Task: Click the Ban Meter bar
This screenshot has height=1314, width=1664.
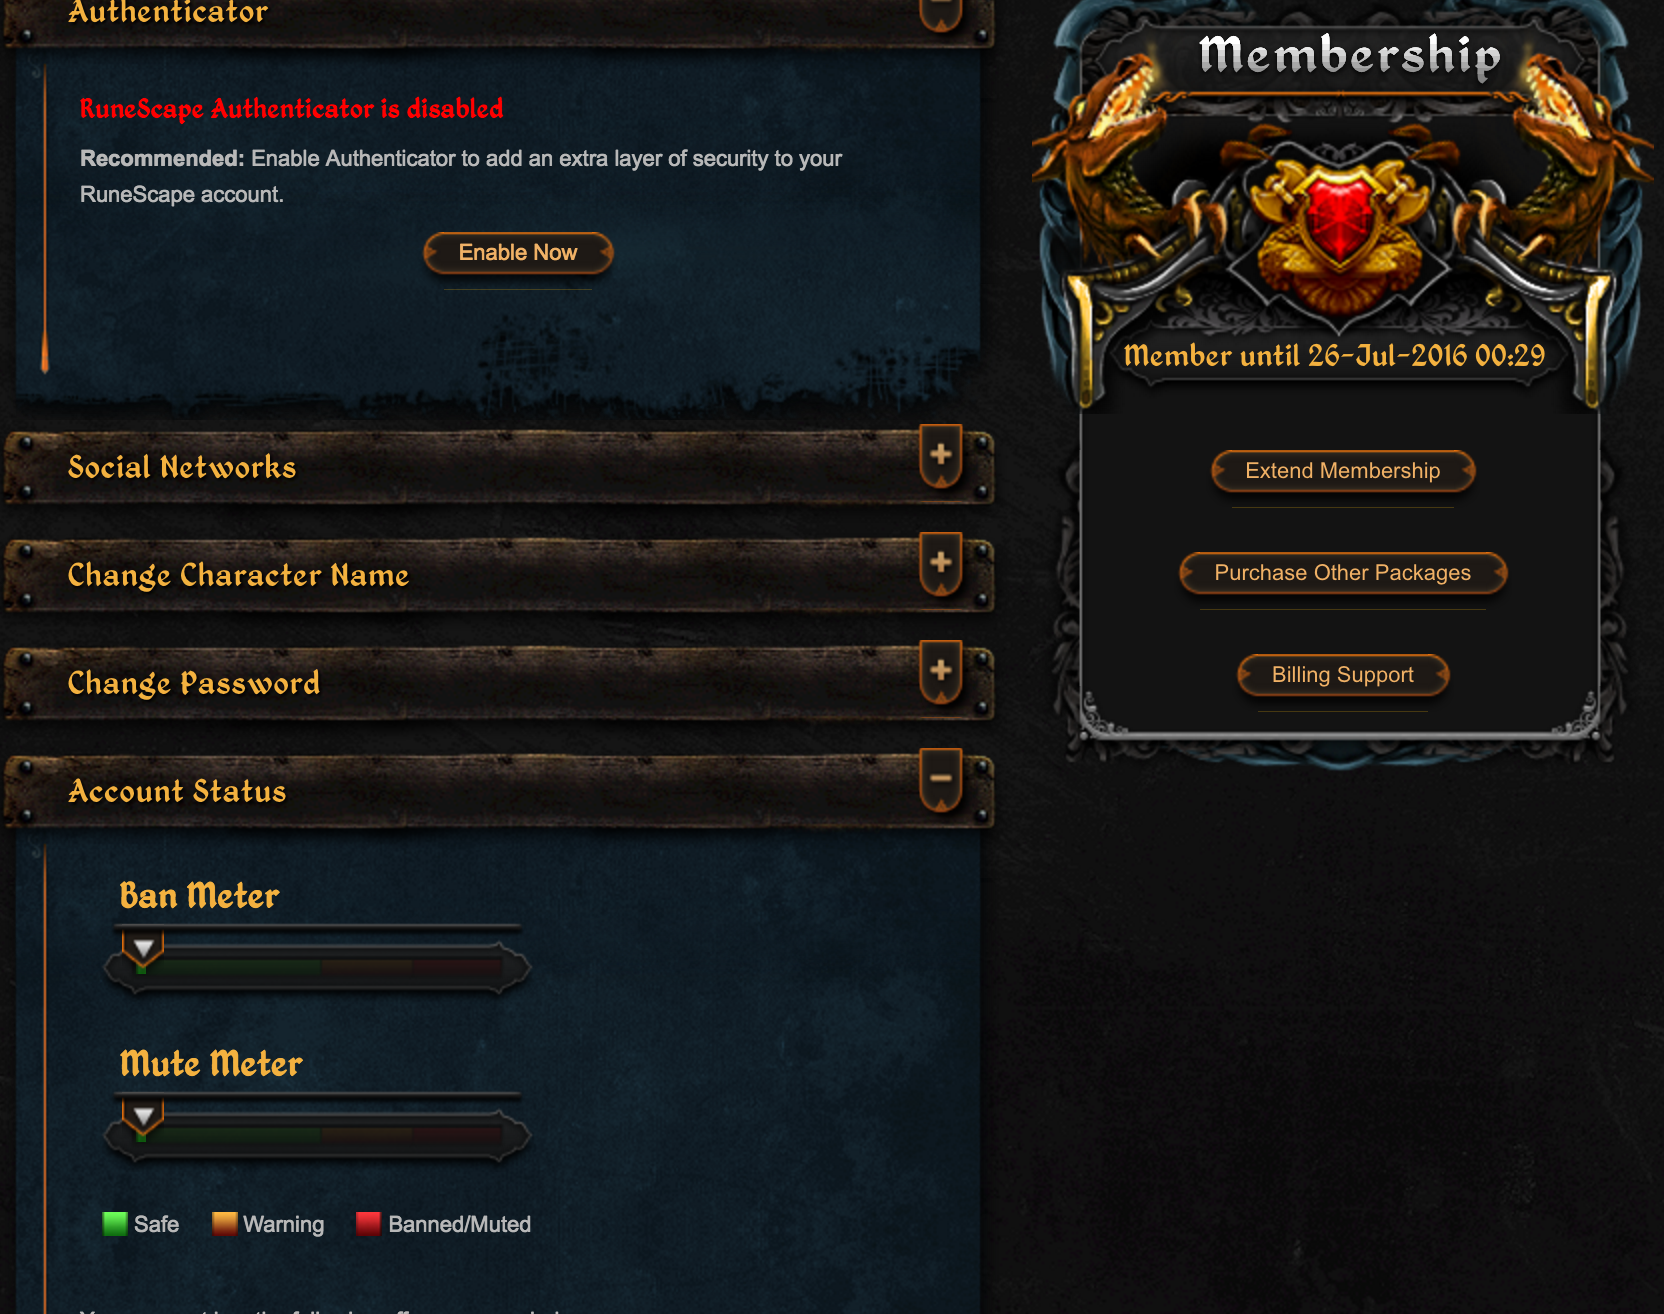Action: coord(318,968)
